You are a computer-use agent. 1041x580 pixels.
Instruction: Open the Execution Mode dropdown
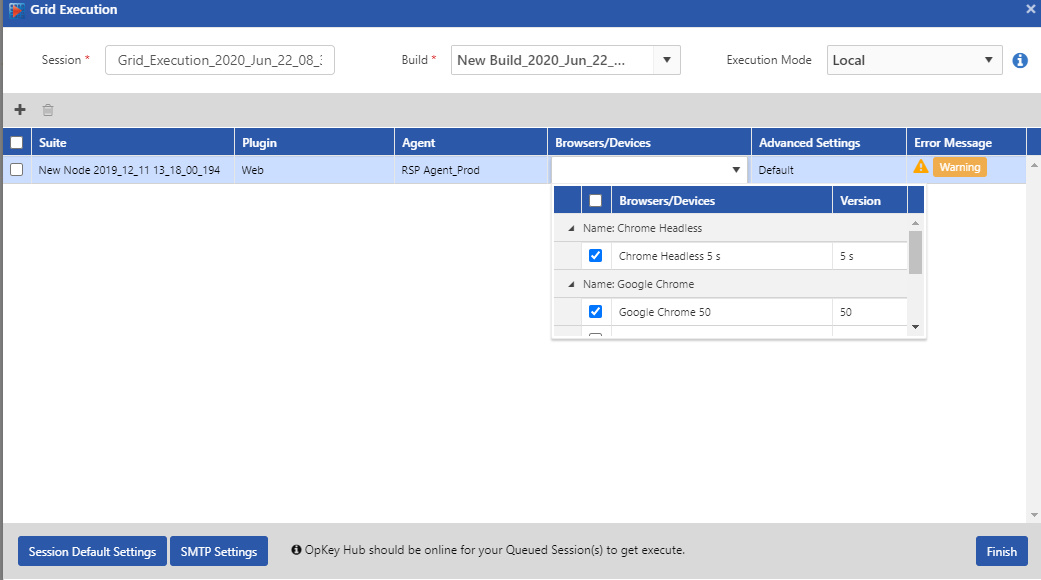(x=988, y=60)
